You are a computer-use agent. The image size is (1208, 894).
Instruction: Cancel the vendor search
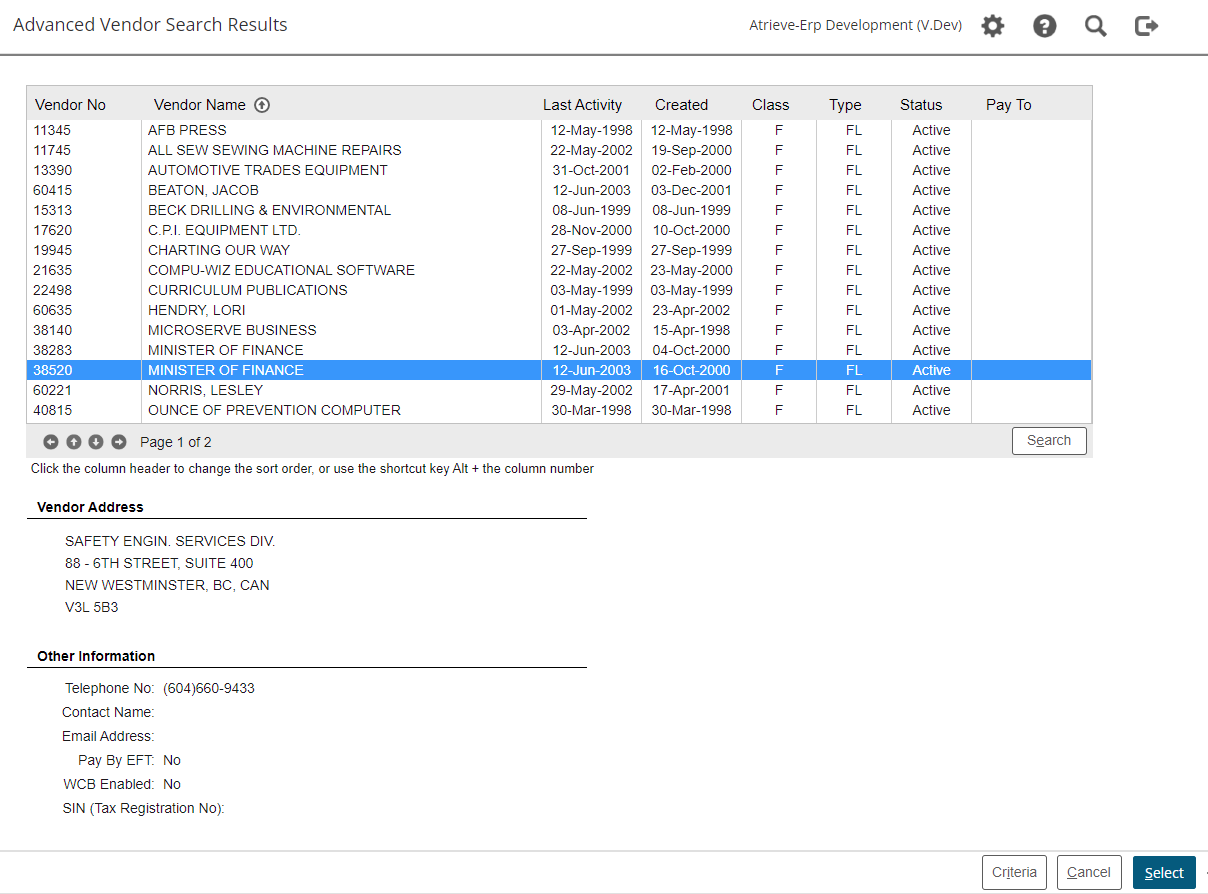point(1089,872)
